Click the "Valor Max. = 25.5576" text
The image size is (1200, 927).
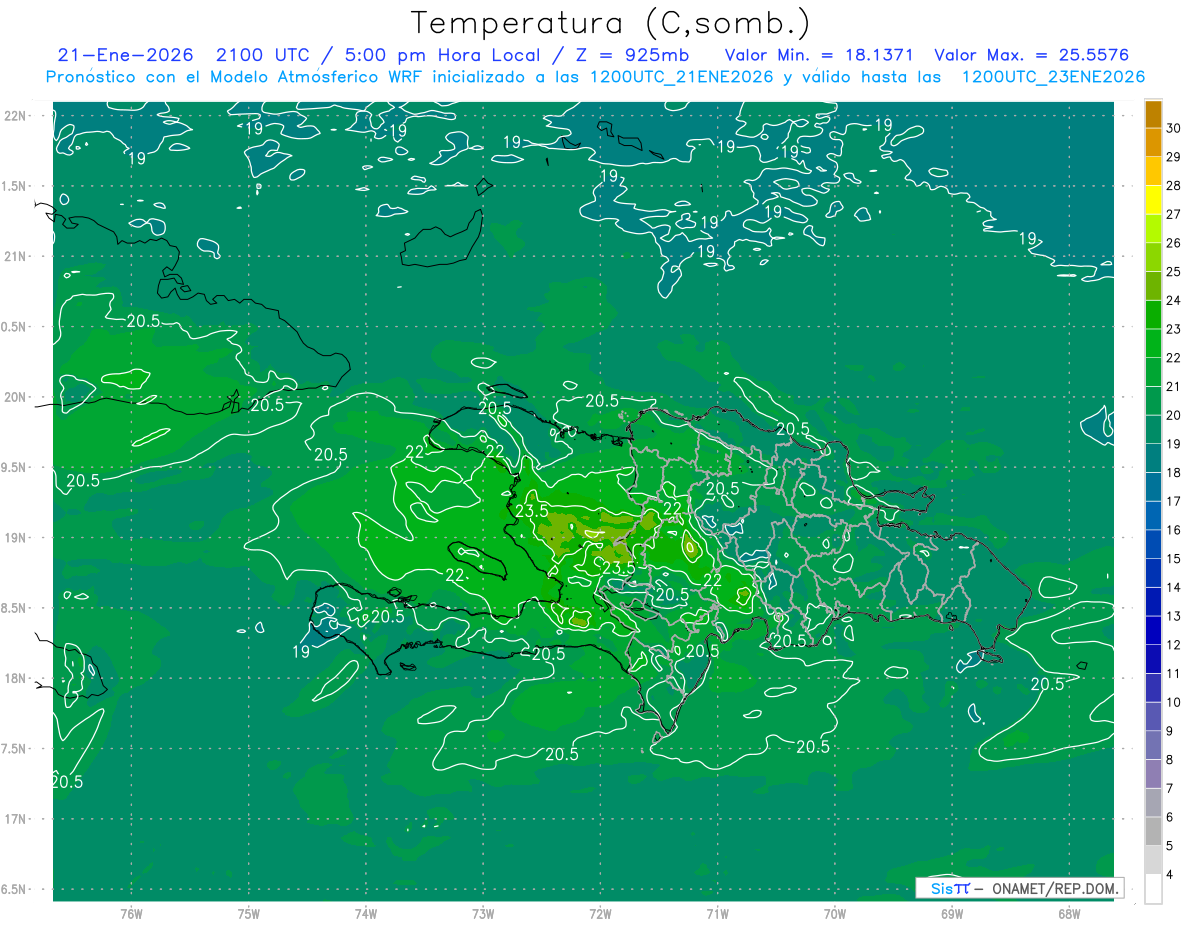click(1031, 56)
